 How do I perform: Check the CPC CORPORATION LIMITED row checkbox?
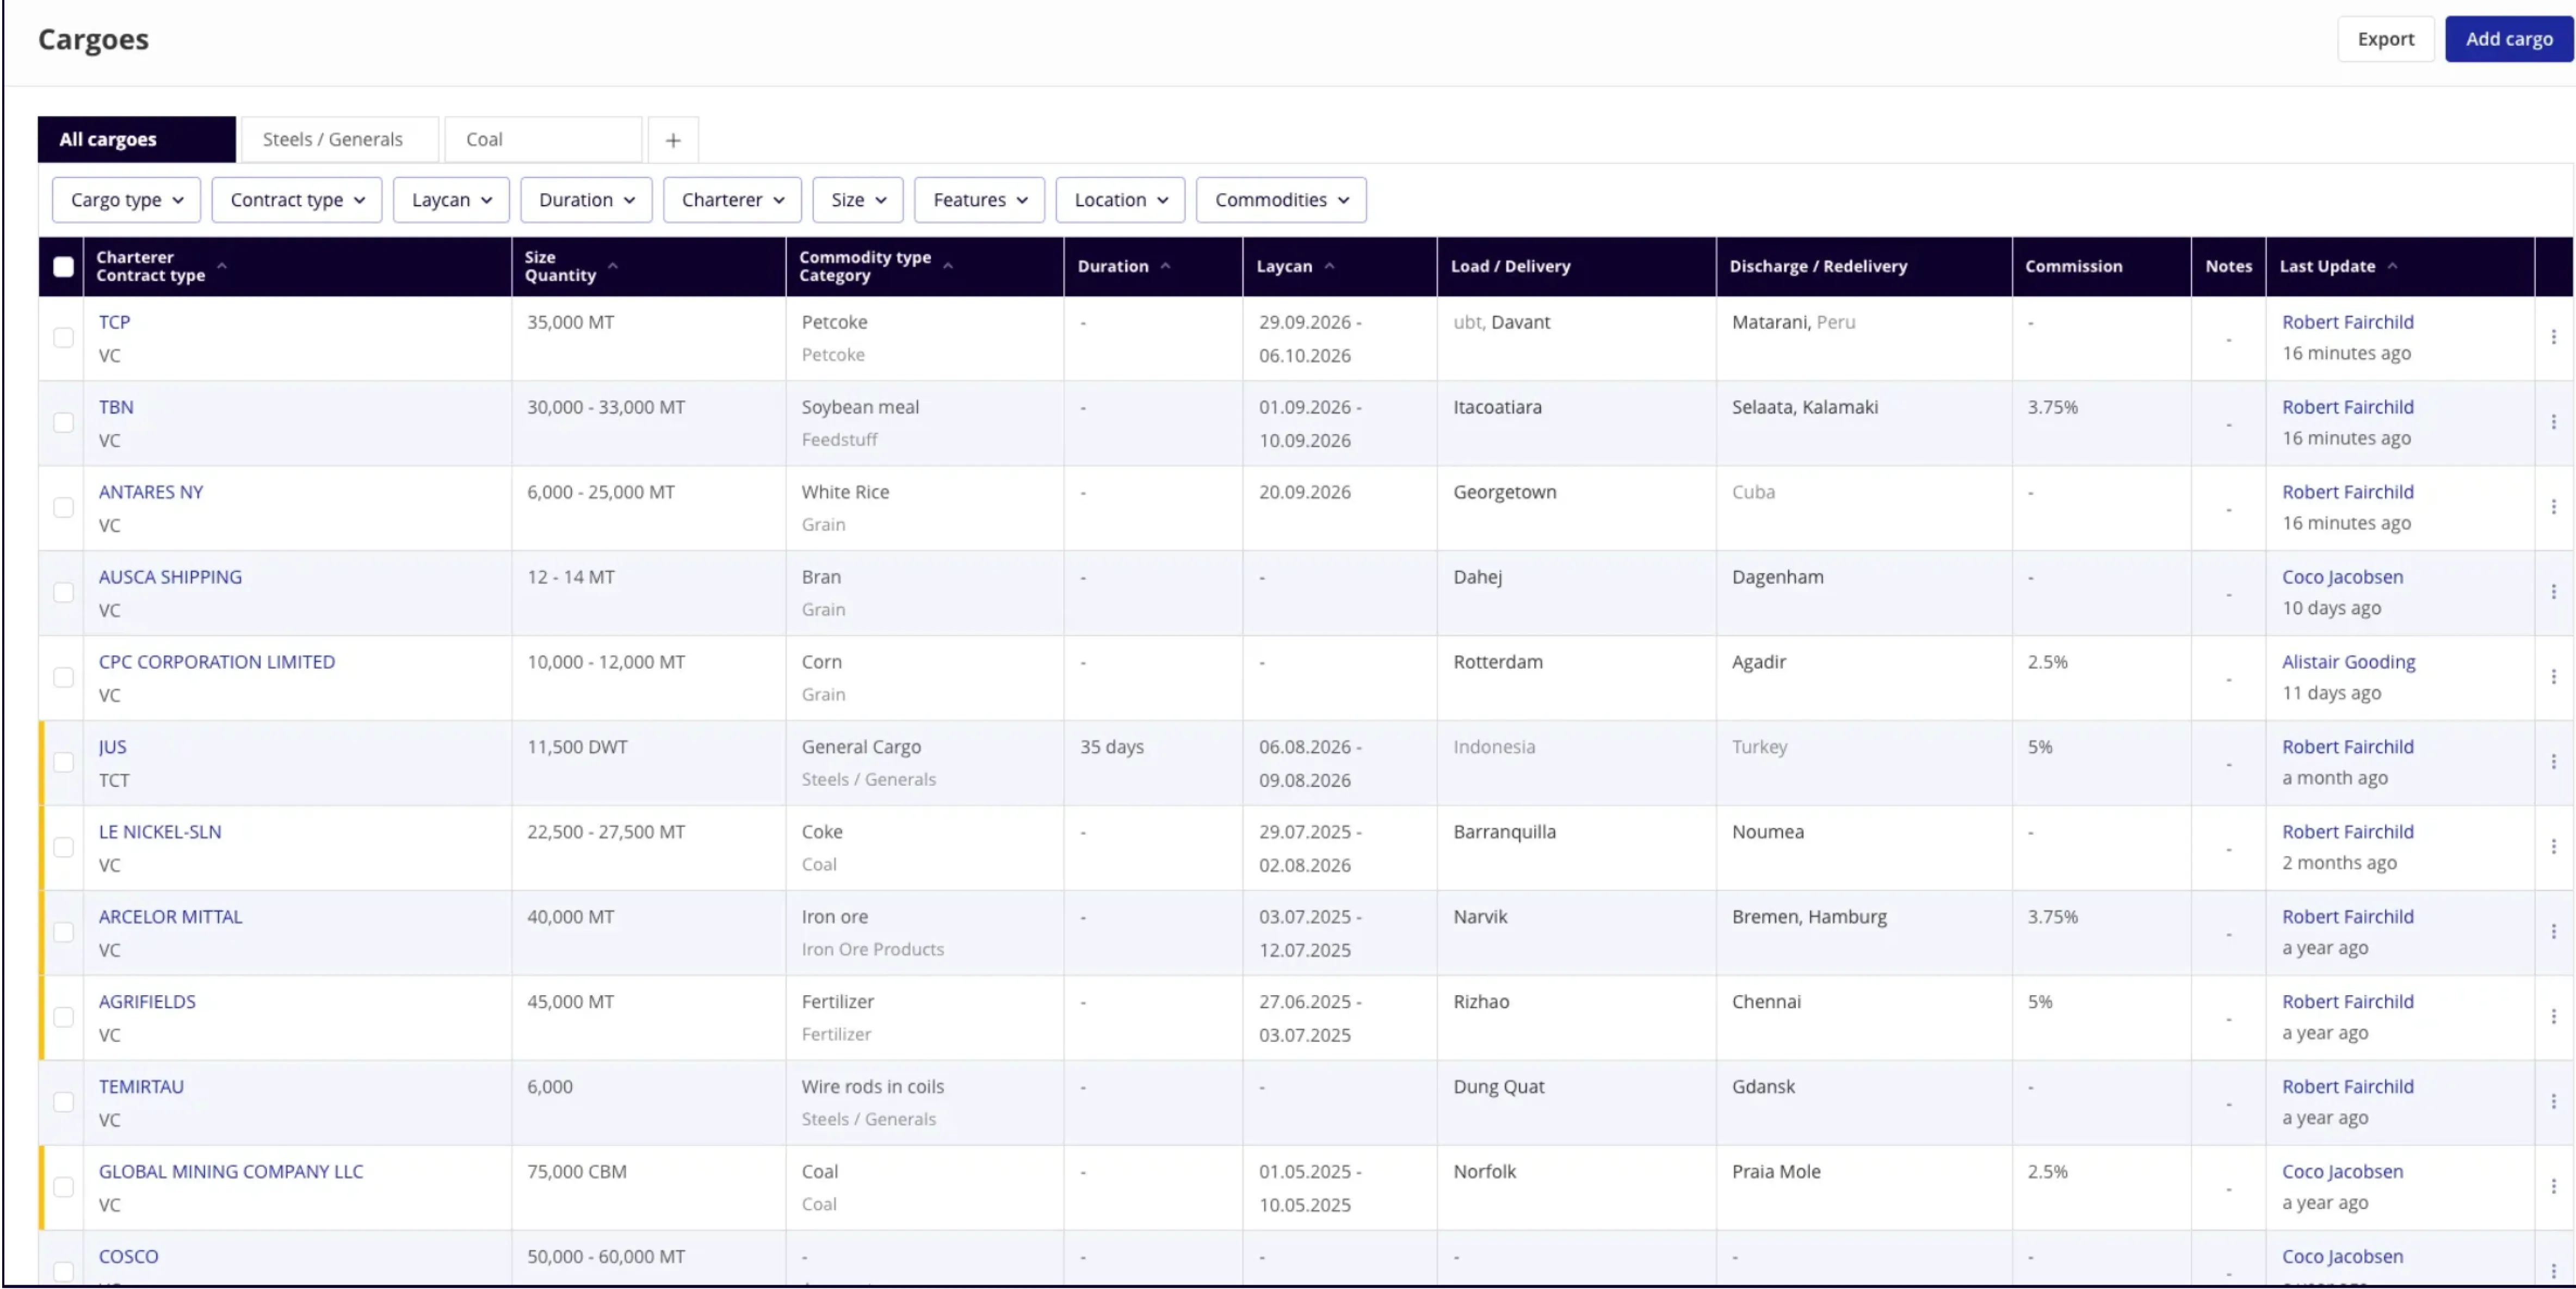pos(63,678)
